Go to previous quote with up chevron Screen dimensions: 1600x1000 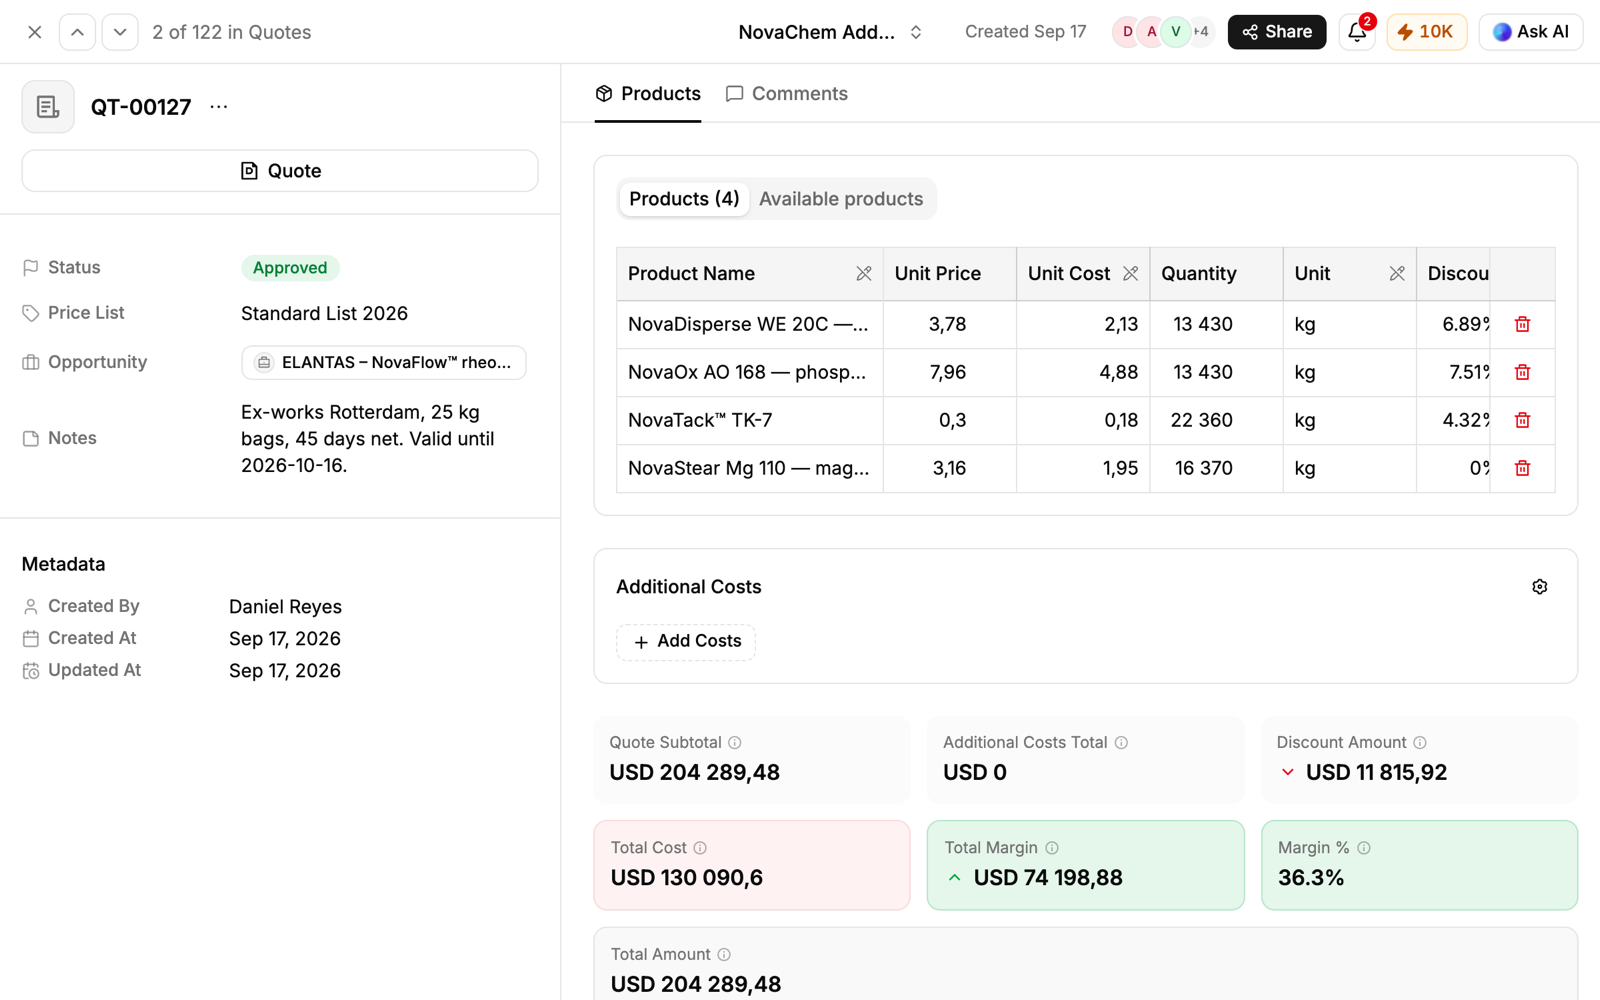pyautogui.click(x=77, y=32)
